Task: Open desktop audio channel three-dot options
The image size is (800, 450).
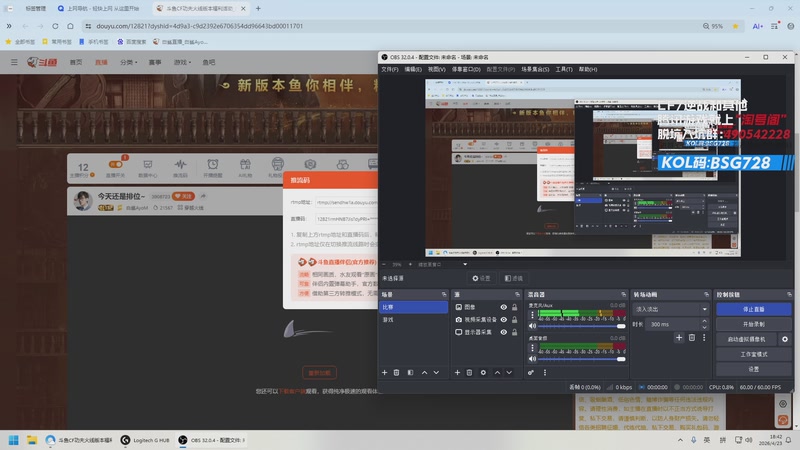Action: [x=533, y=347]
